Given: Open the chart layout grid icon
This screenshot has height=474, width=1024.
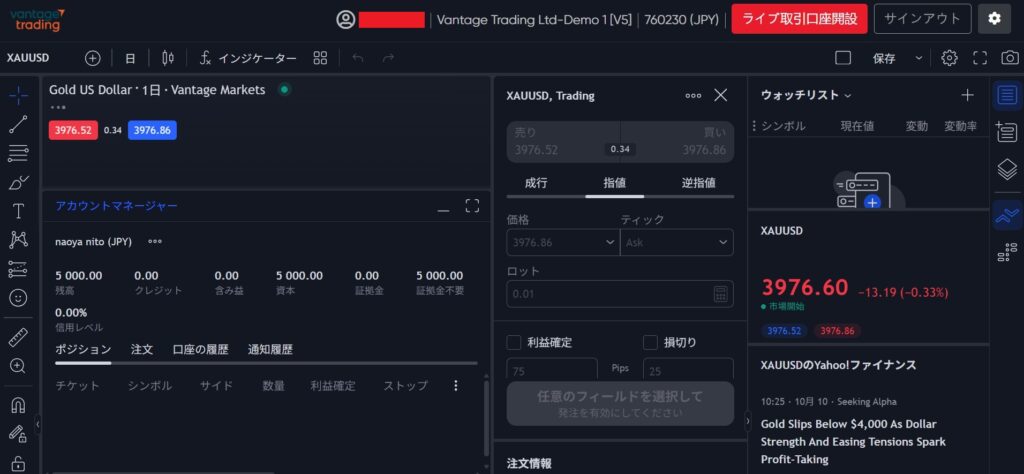Looking at the screenshot, I should pyautogui.click(x=320, y=58).
